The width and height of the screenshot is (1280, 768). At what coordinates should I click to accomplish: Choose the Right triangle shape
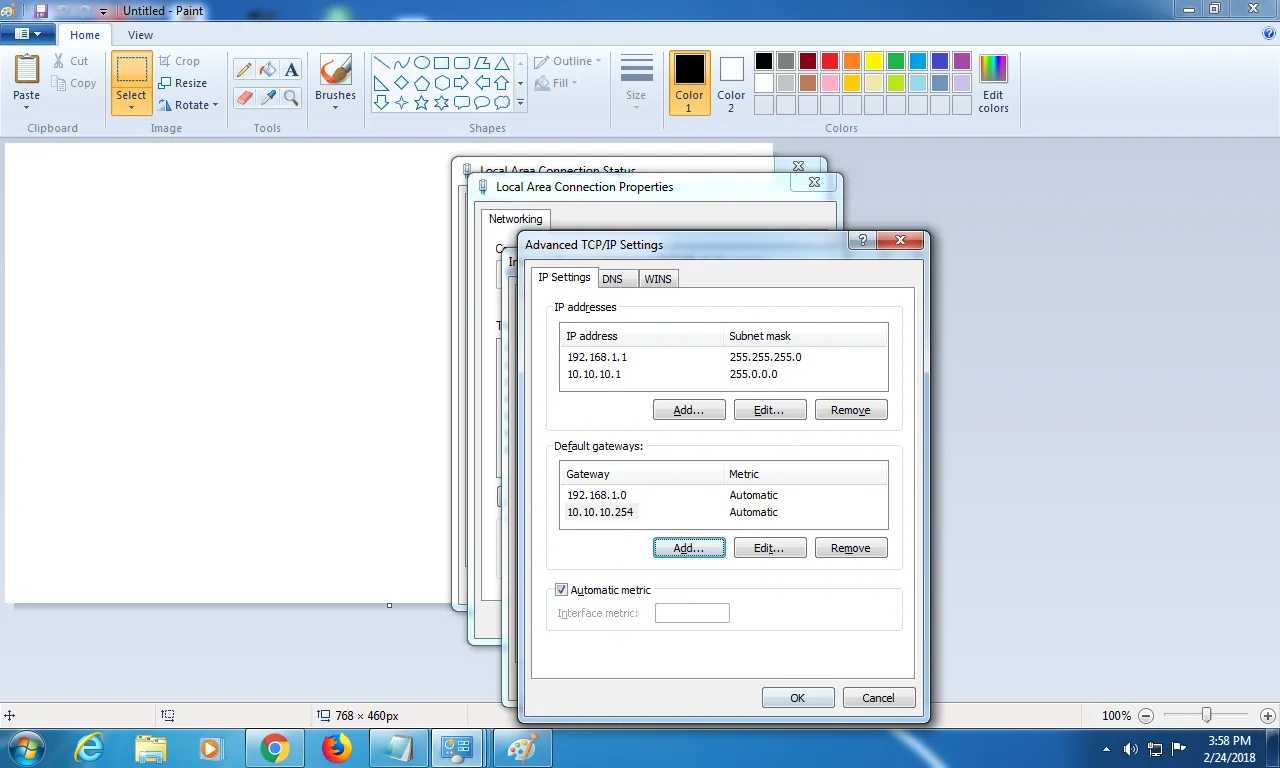tap(382, 83)
